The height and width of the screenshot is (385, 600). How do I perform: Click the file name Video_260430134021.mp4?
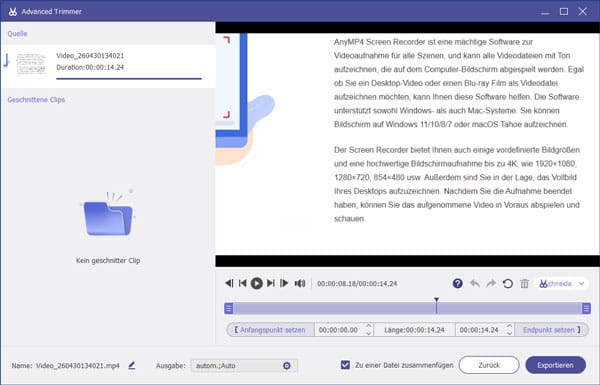pos(78,366)
